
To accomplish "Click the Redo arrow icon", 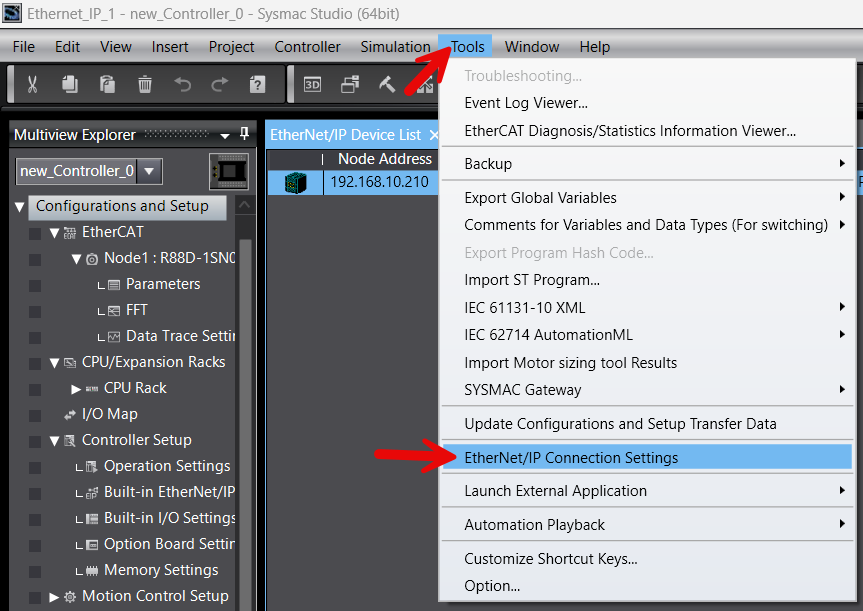I will tap(220, 84).
